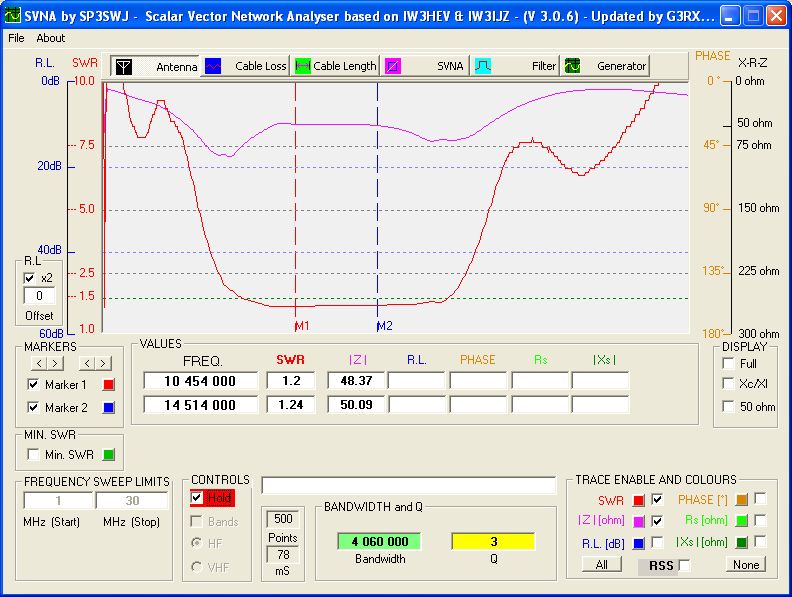The image size is (792, 597).
Task: Choose the Cable Length mode icon
Action: point(303,66)
